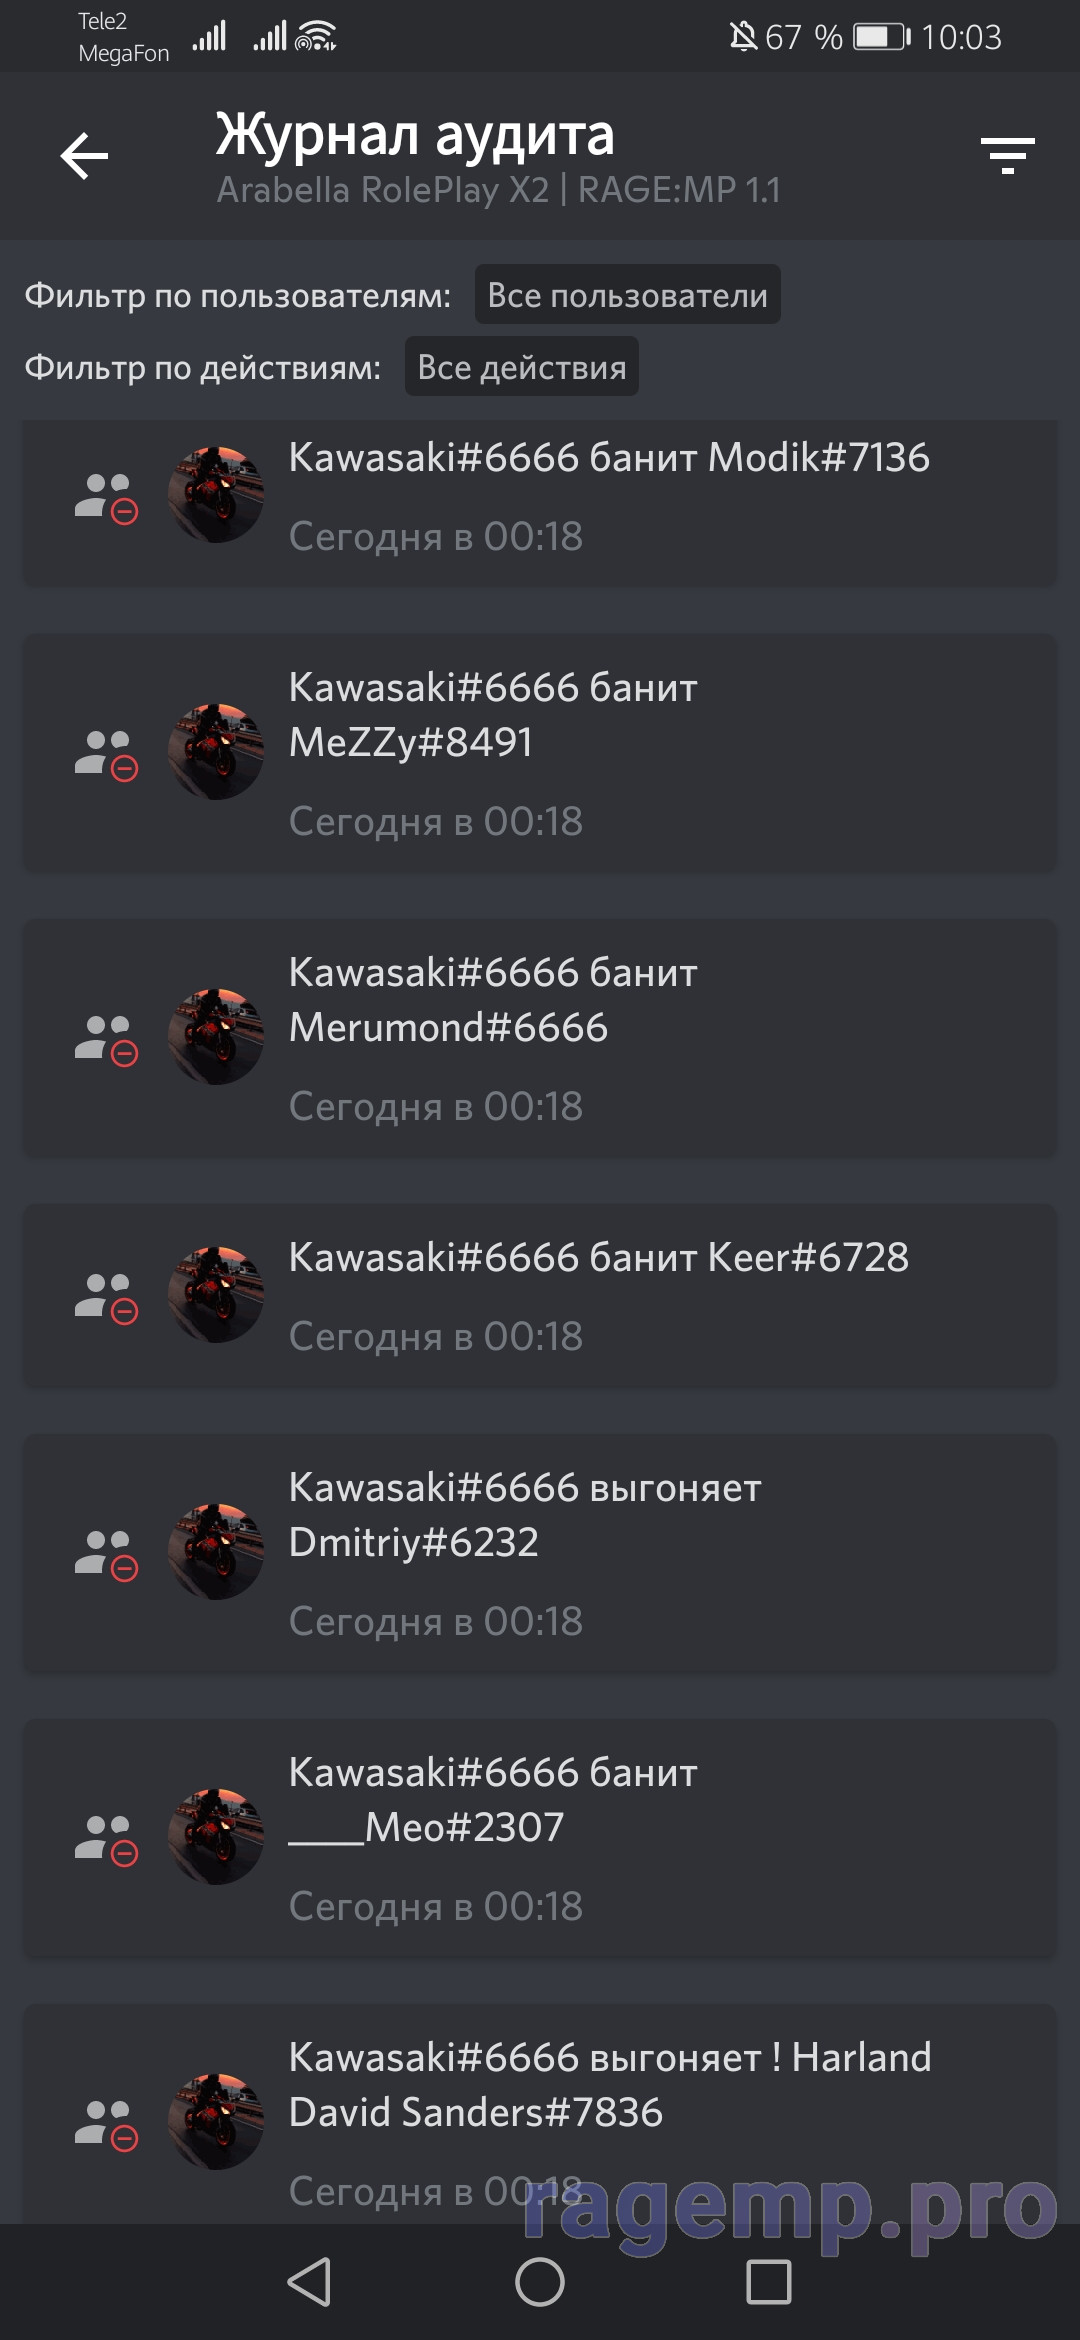Tap the member-ban icon beside ____Meo#2307 entry
Viewport: 1080px width, 2340px height.
(106, 1840)
